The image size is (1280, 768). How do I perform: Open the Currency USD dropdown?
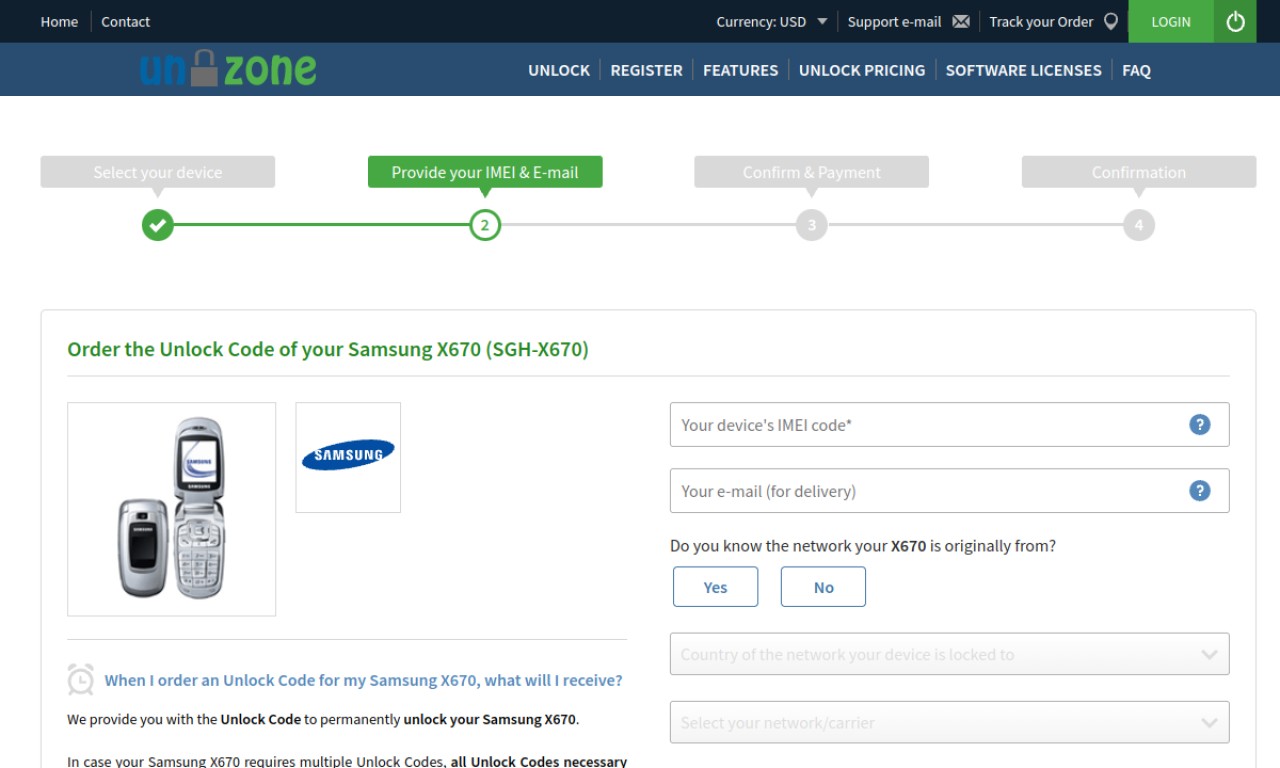click(772, 21)
